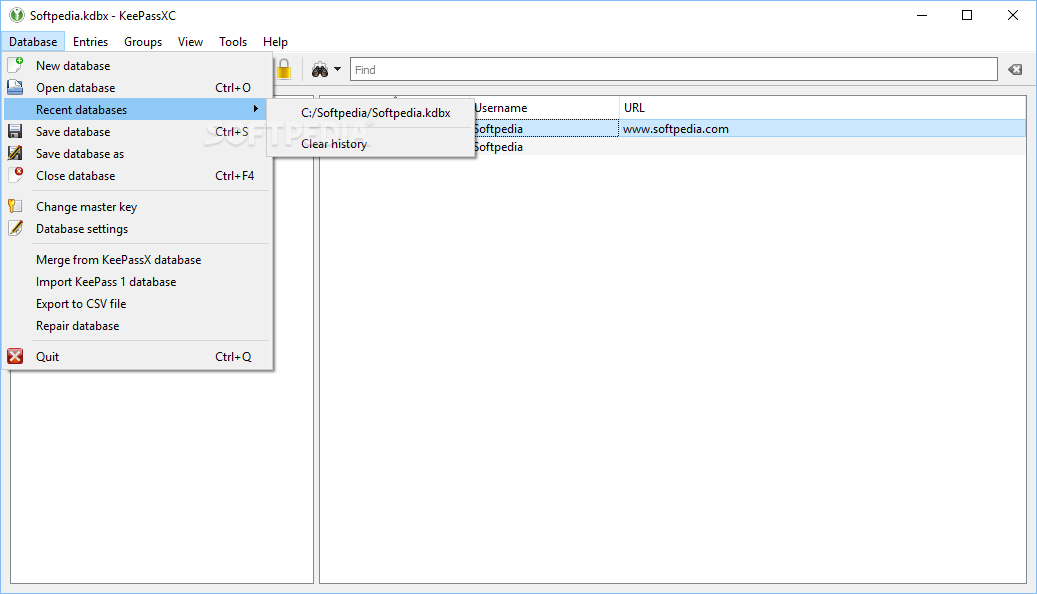Viewport: 1037px width, 594px height.
Task: Choose Close database menu entry
Action: pos(138,175)
